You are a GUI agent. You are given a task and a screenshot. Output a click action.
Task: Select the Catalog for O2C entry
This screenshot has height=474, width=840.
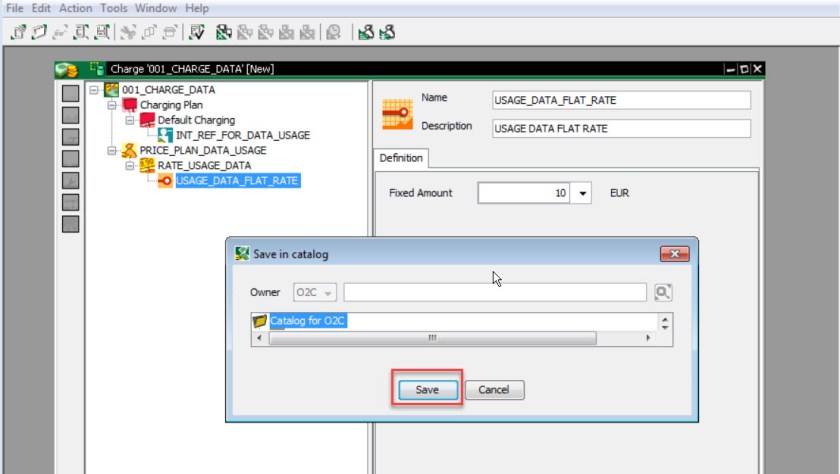[x=308, y=321]
